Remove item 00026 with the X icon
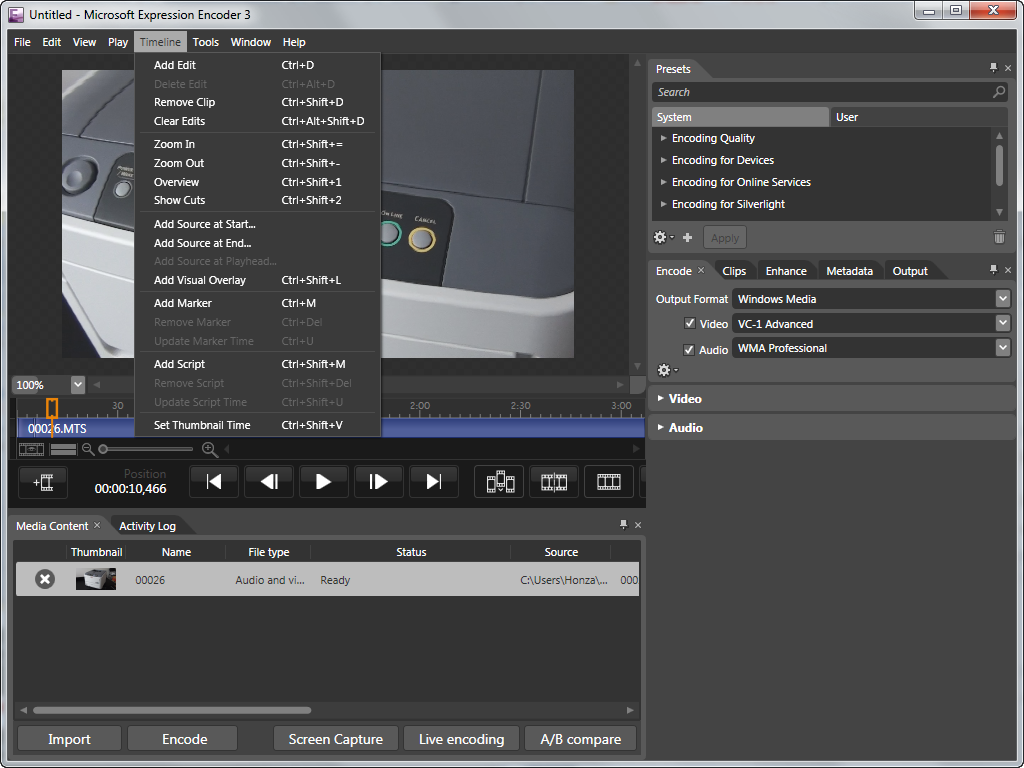The width and height of the screenshot is (1024, 768). [x=44, y=579]
